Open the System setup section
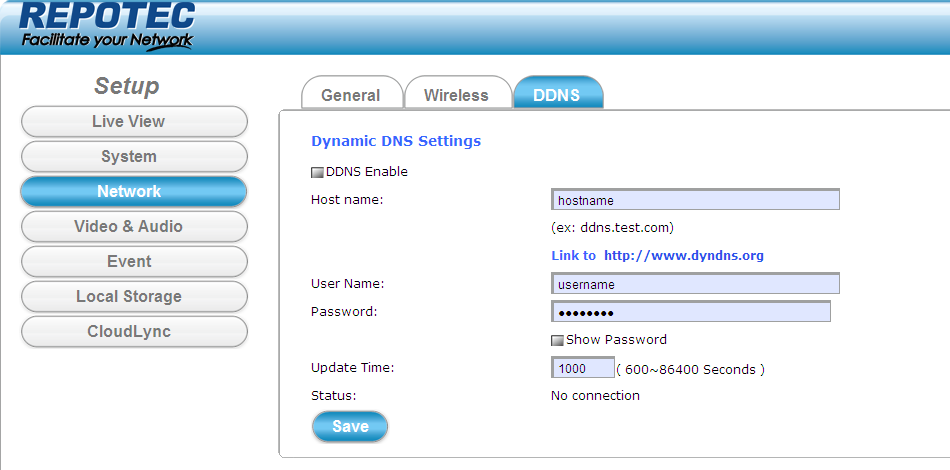The image size is (950, 470). click(x=134, y=157)
